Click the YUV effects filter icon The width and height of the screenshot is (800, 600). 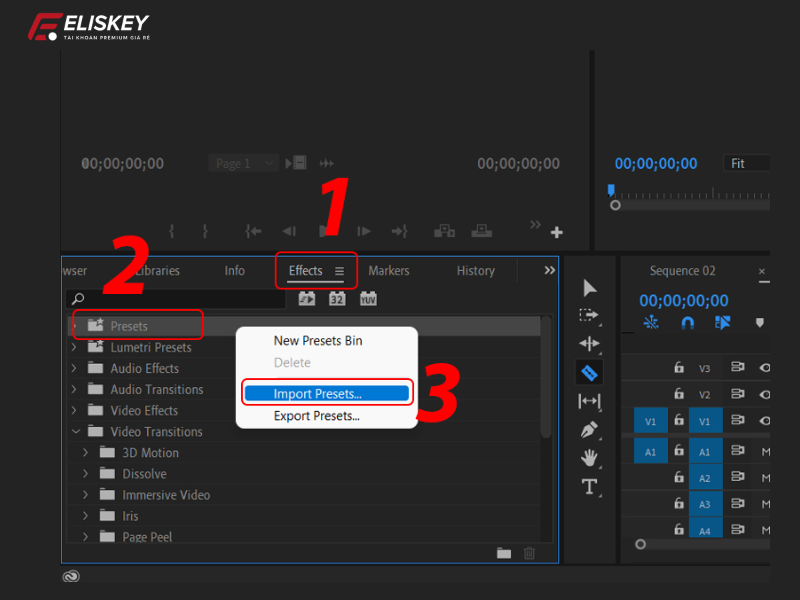(x=368, y=298)
